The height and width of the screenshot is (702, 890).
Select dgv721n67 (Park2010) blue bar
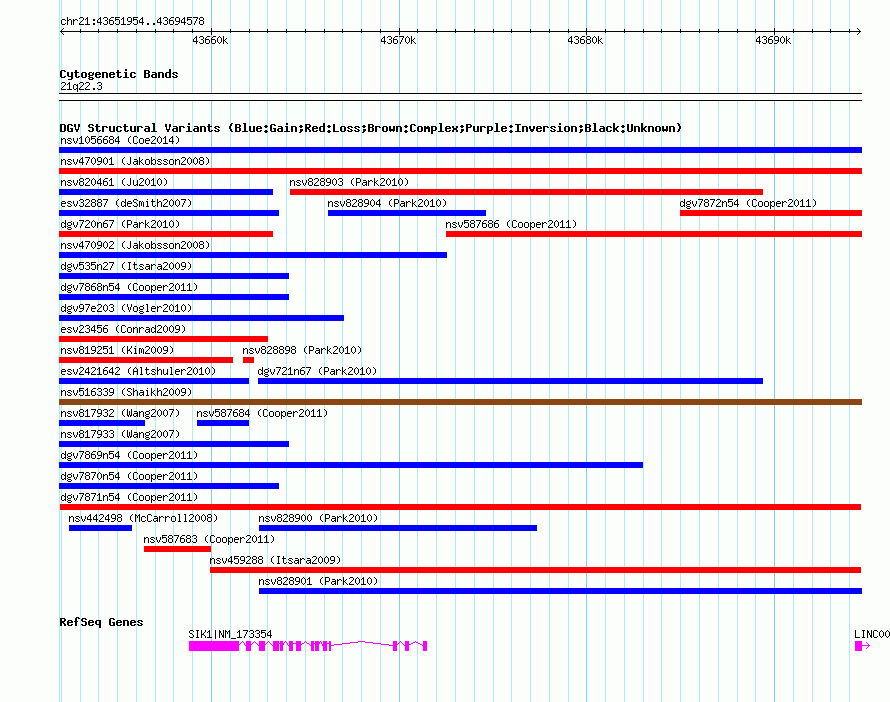510,381
